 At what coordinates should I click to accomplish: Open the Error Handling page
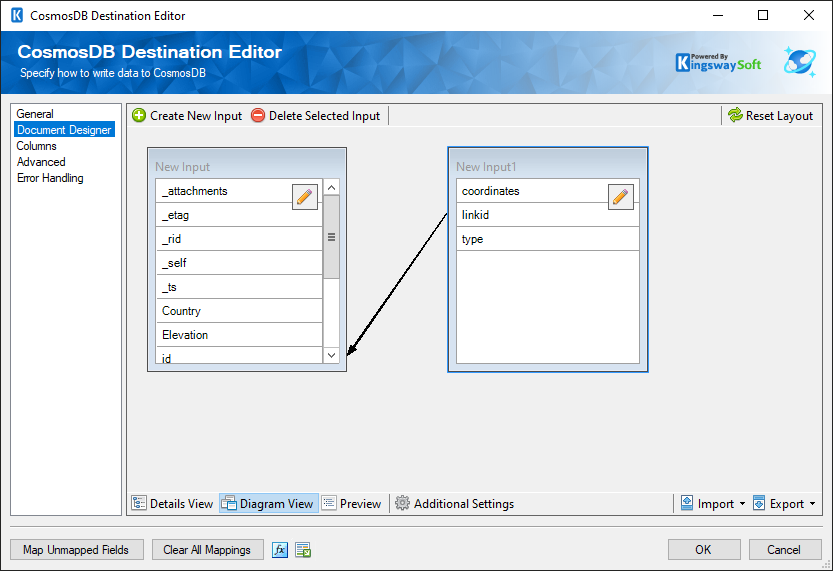click(x=50, y=178)
